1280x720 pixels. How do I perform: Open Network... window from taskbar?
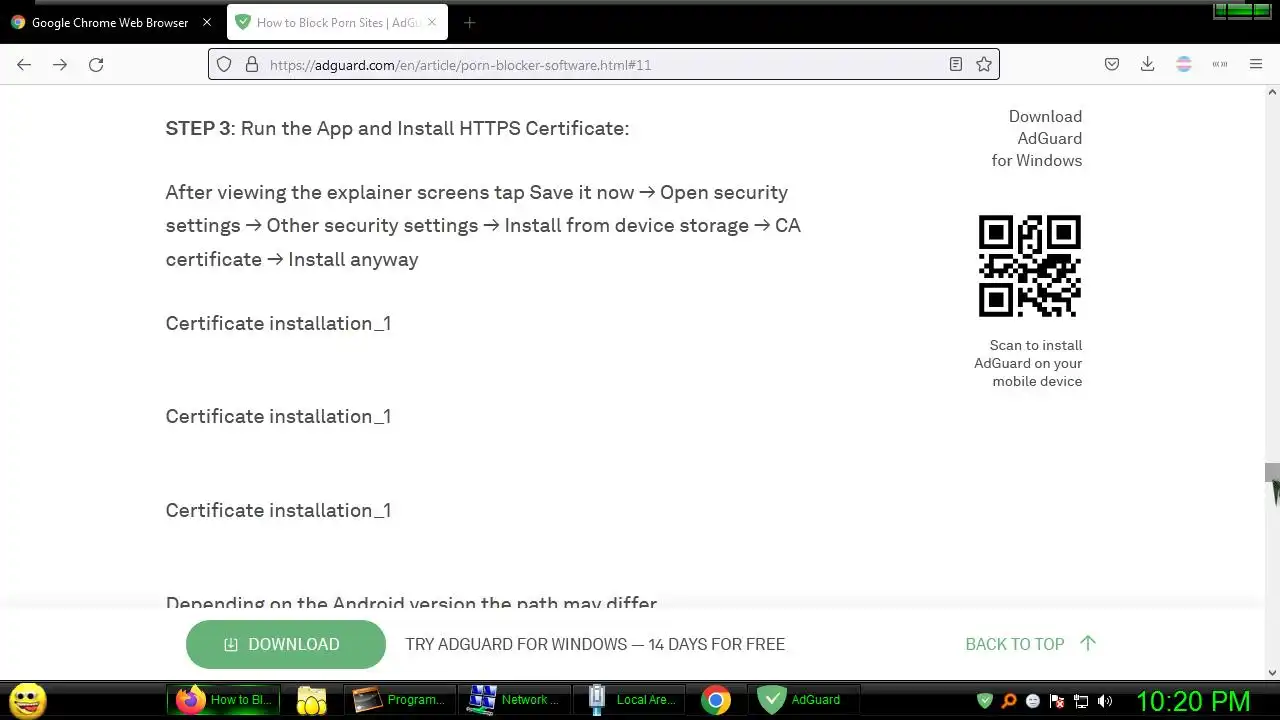(x=514, y=700)
